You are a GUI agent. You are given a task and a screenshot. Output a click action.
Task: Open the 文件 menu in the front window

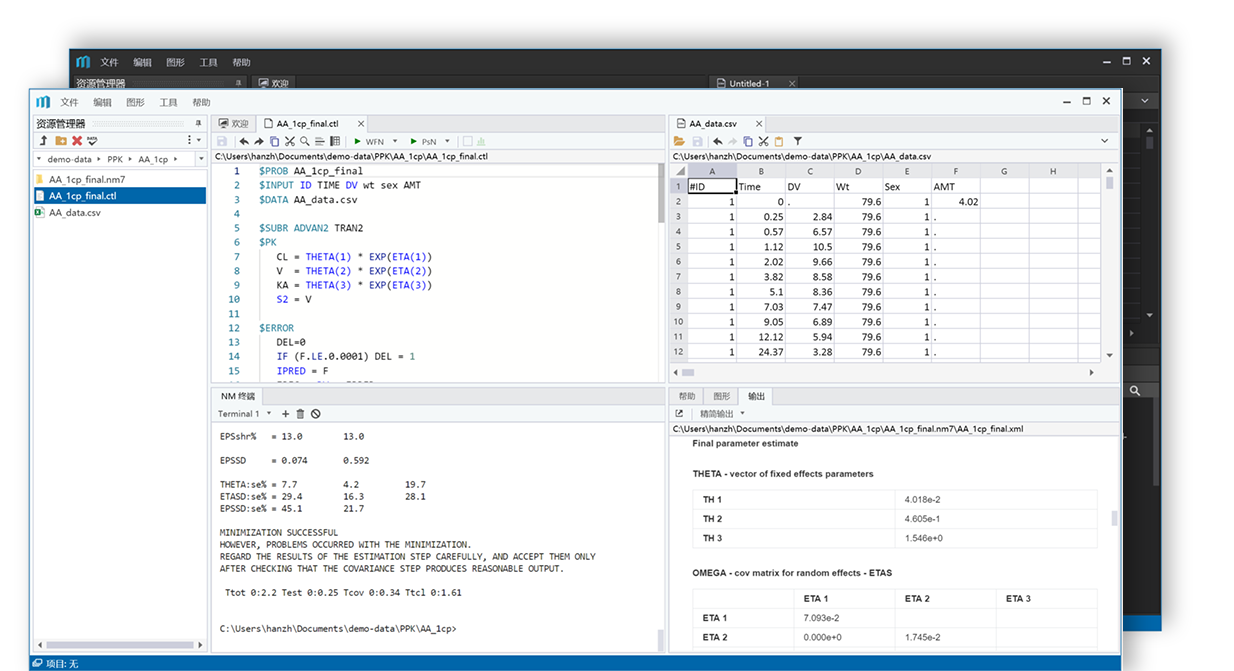point(69,102)
